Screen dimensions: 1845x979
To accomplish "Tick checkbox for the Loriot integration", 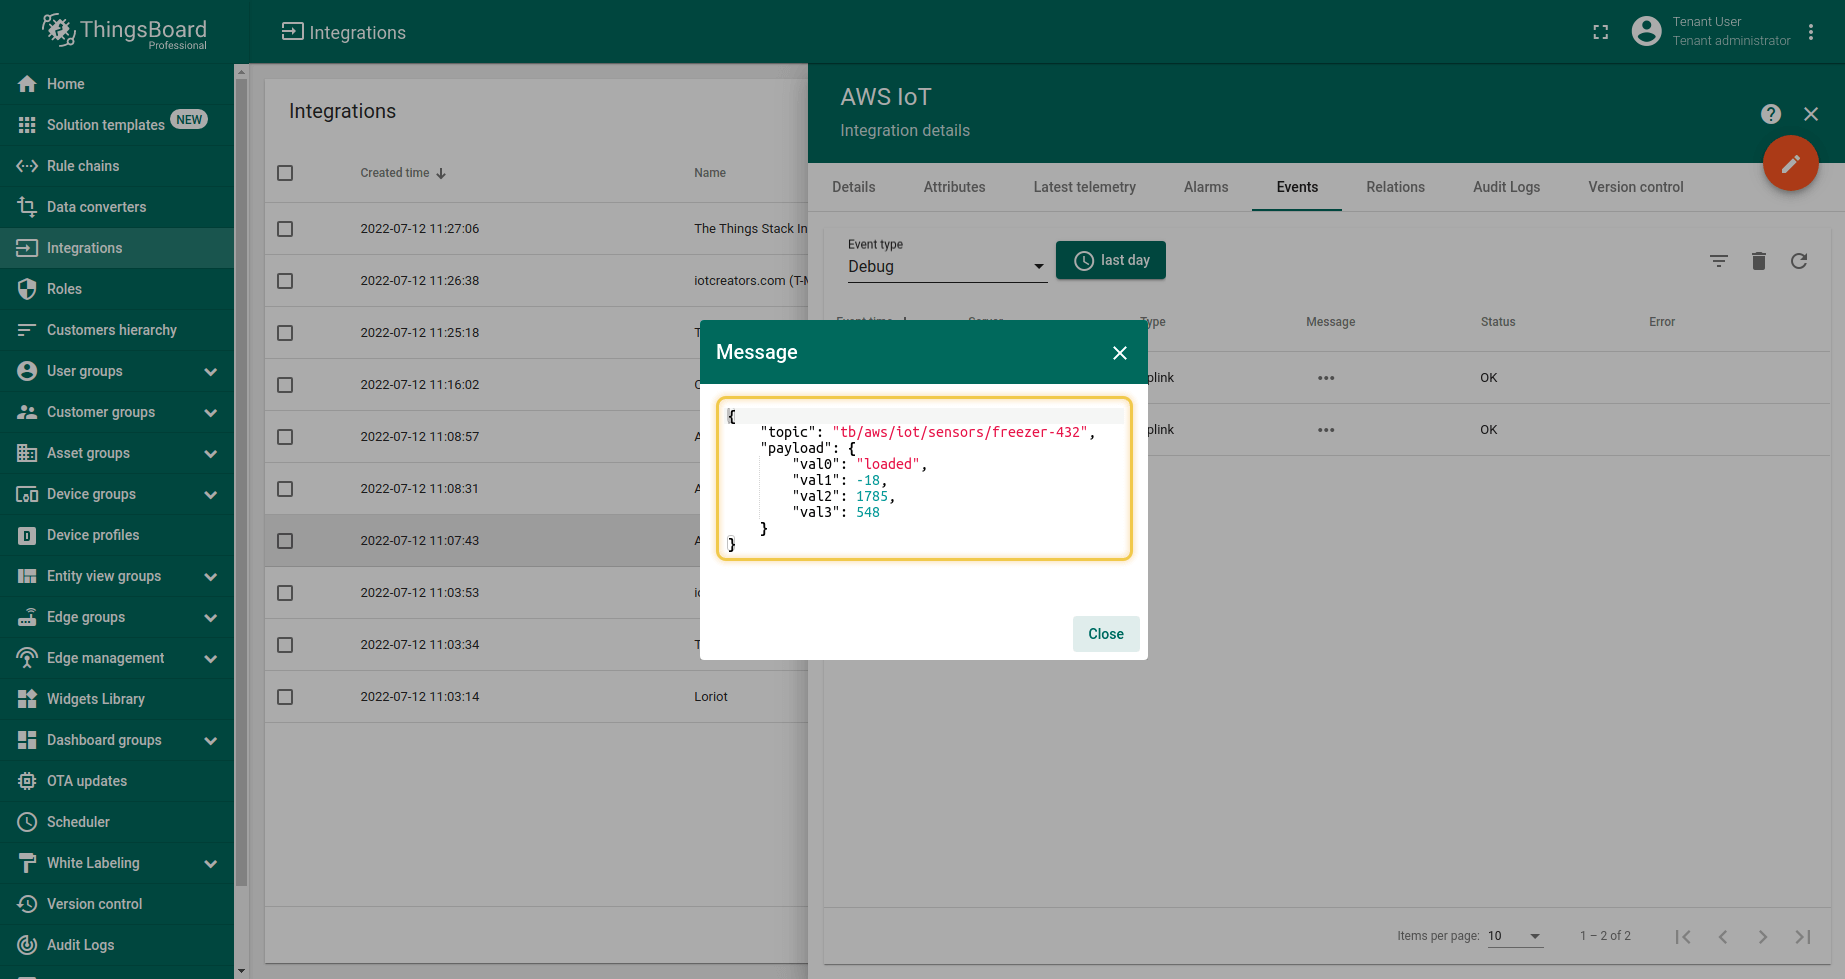I will pos(285,697).
